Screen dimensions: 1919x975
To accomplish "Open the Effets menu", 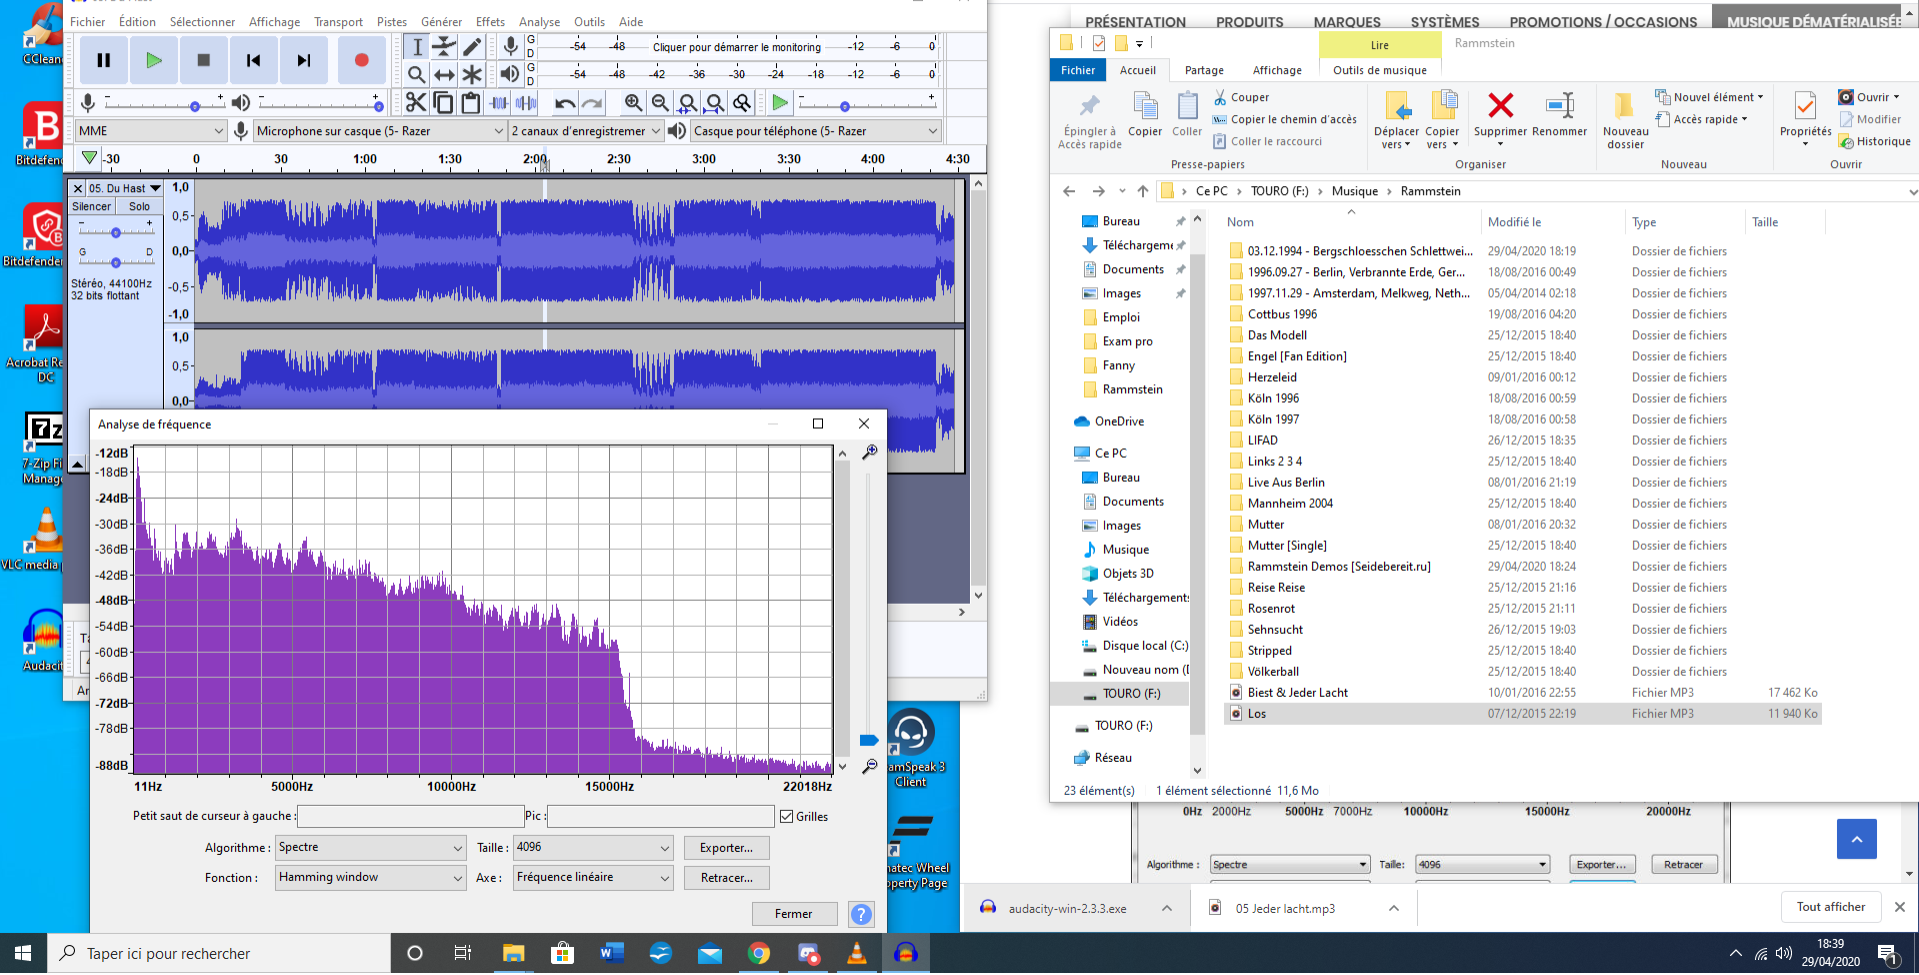I will [490, 22].
